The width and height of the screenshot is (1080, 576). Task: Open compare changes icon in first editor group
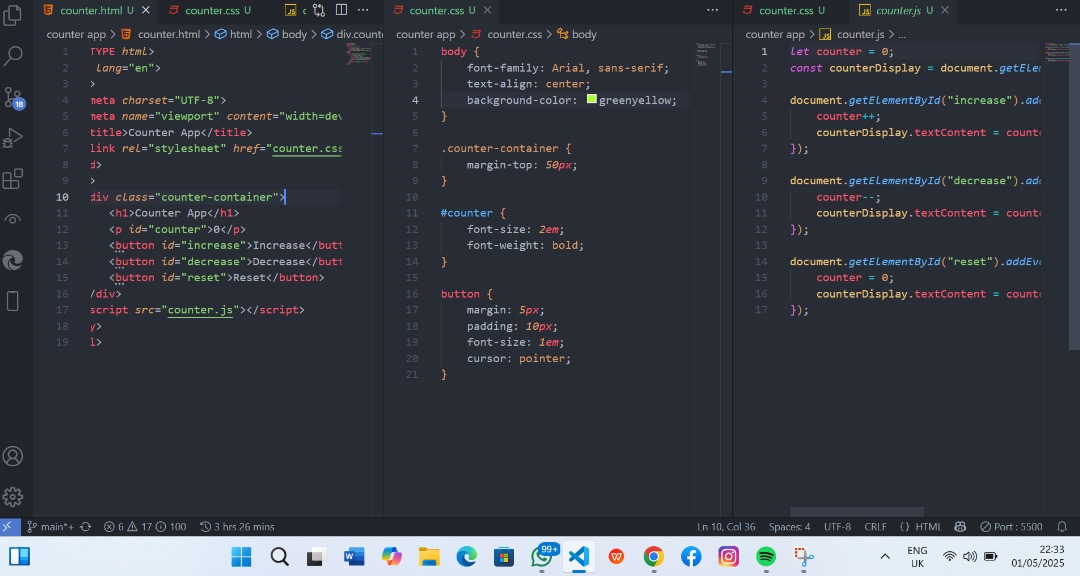point(318,10)
